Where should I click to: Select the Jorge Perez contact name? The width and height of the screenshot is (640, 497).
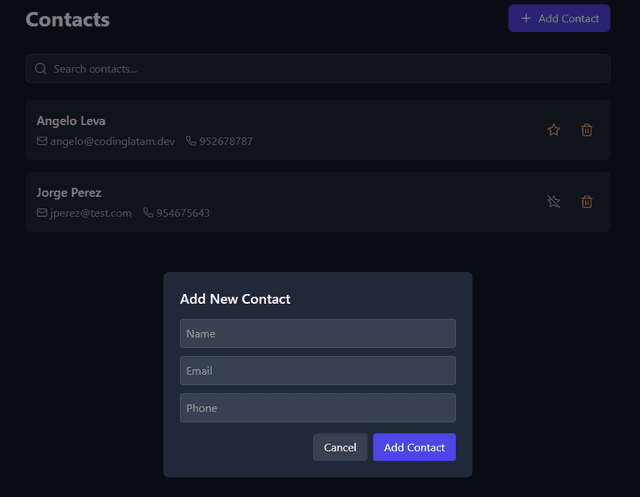pos(69,192)
